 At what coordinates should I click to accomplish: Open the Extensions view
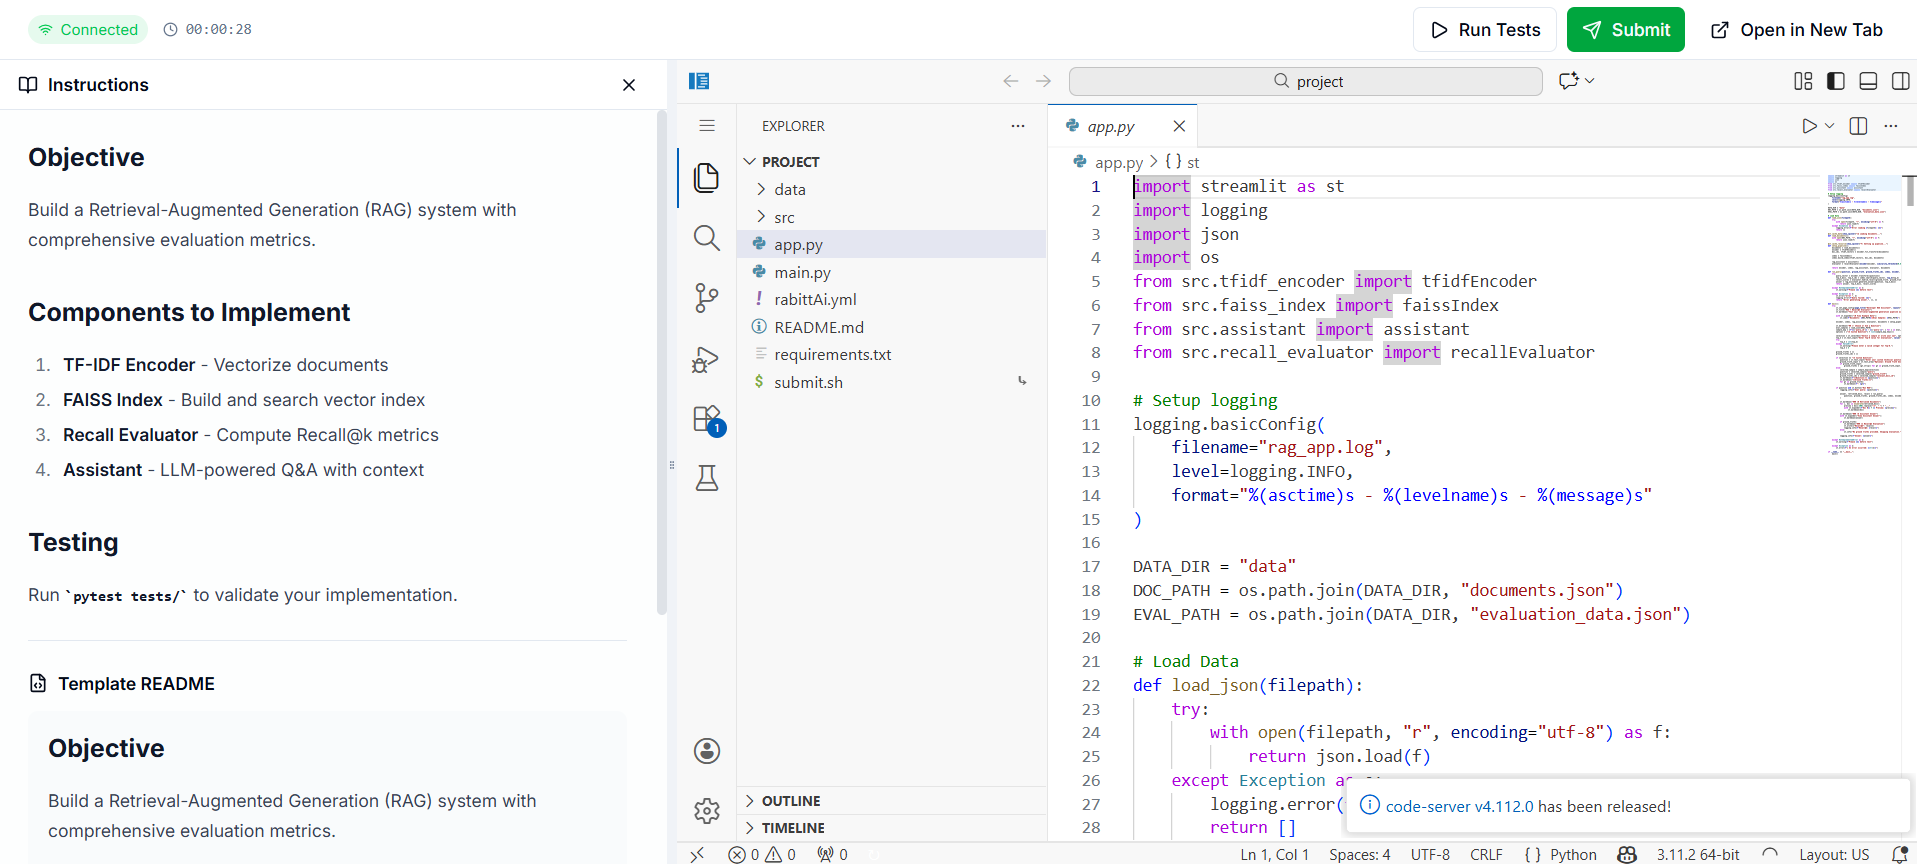706,419
